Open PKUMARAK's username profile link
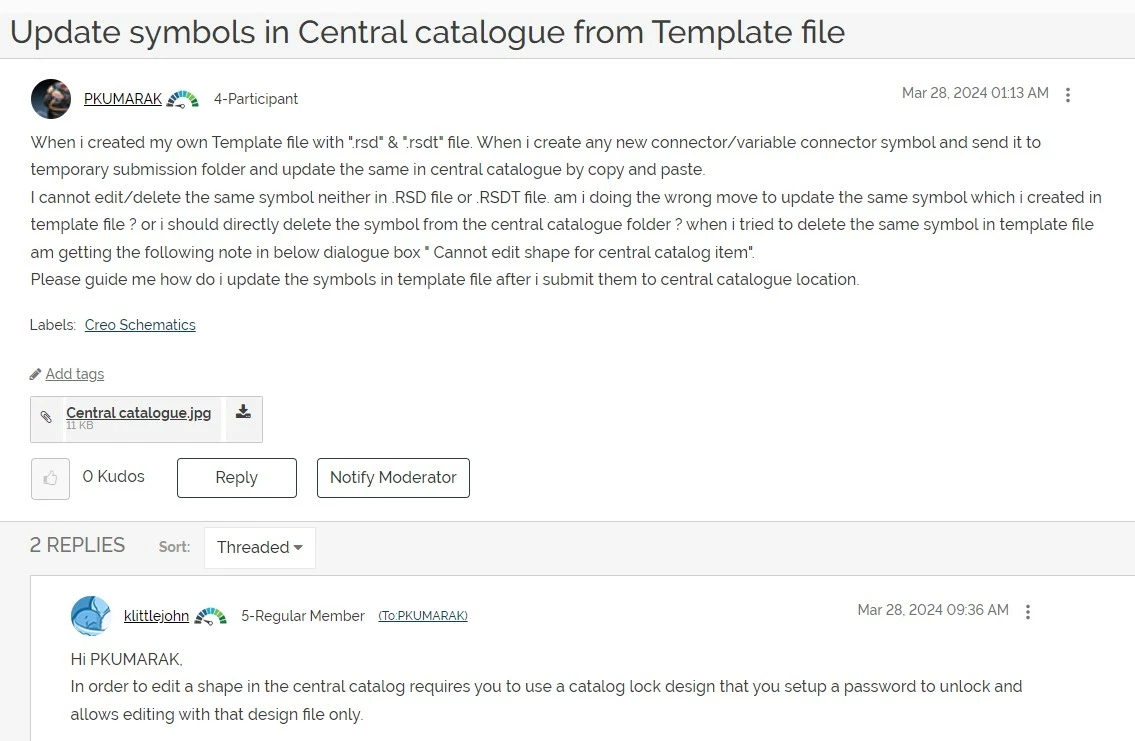 [123, 99]
